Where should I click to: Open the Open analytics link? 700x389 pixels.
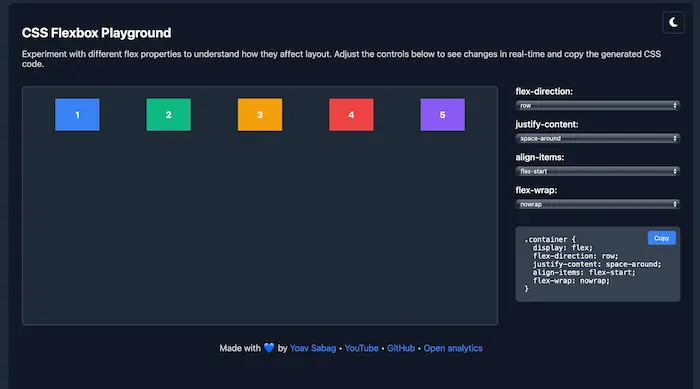click(453, 348)
